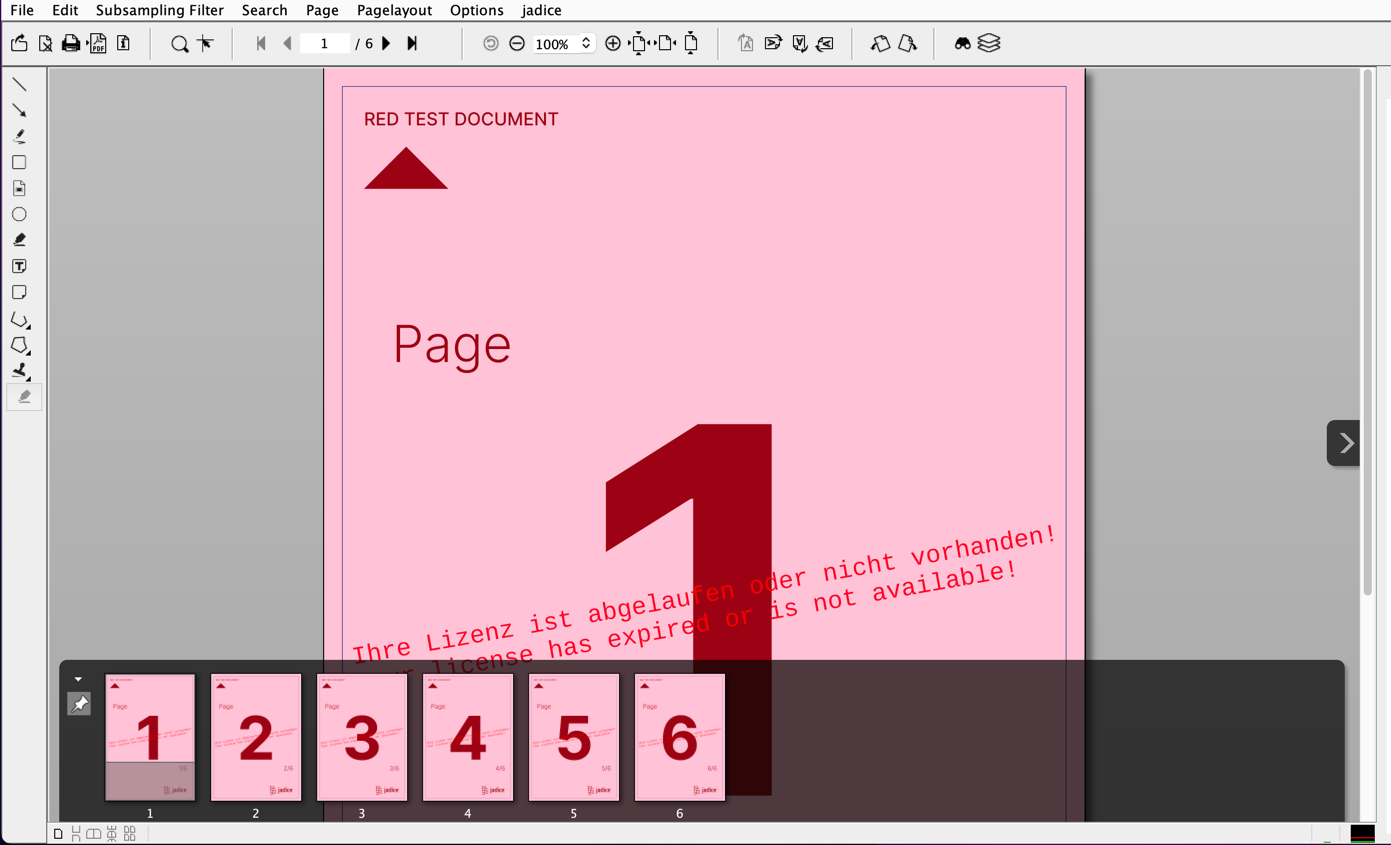Select page 5 thumbnail

click(574, 737)
